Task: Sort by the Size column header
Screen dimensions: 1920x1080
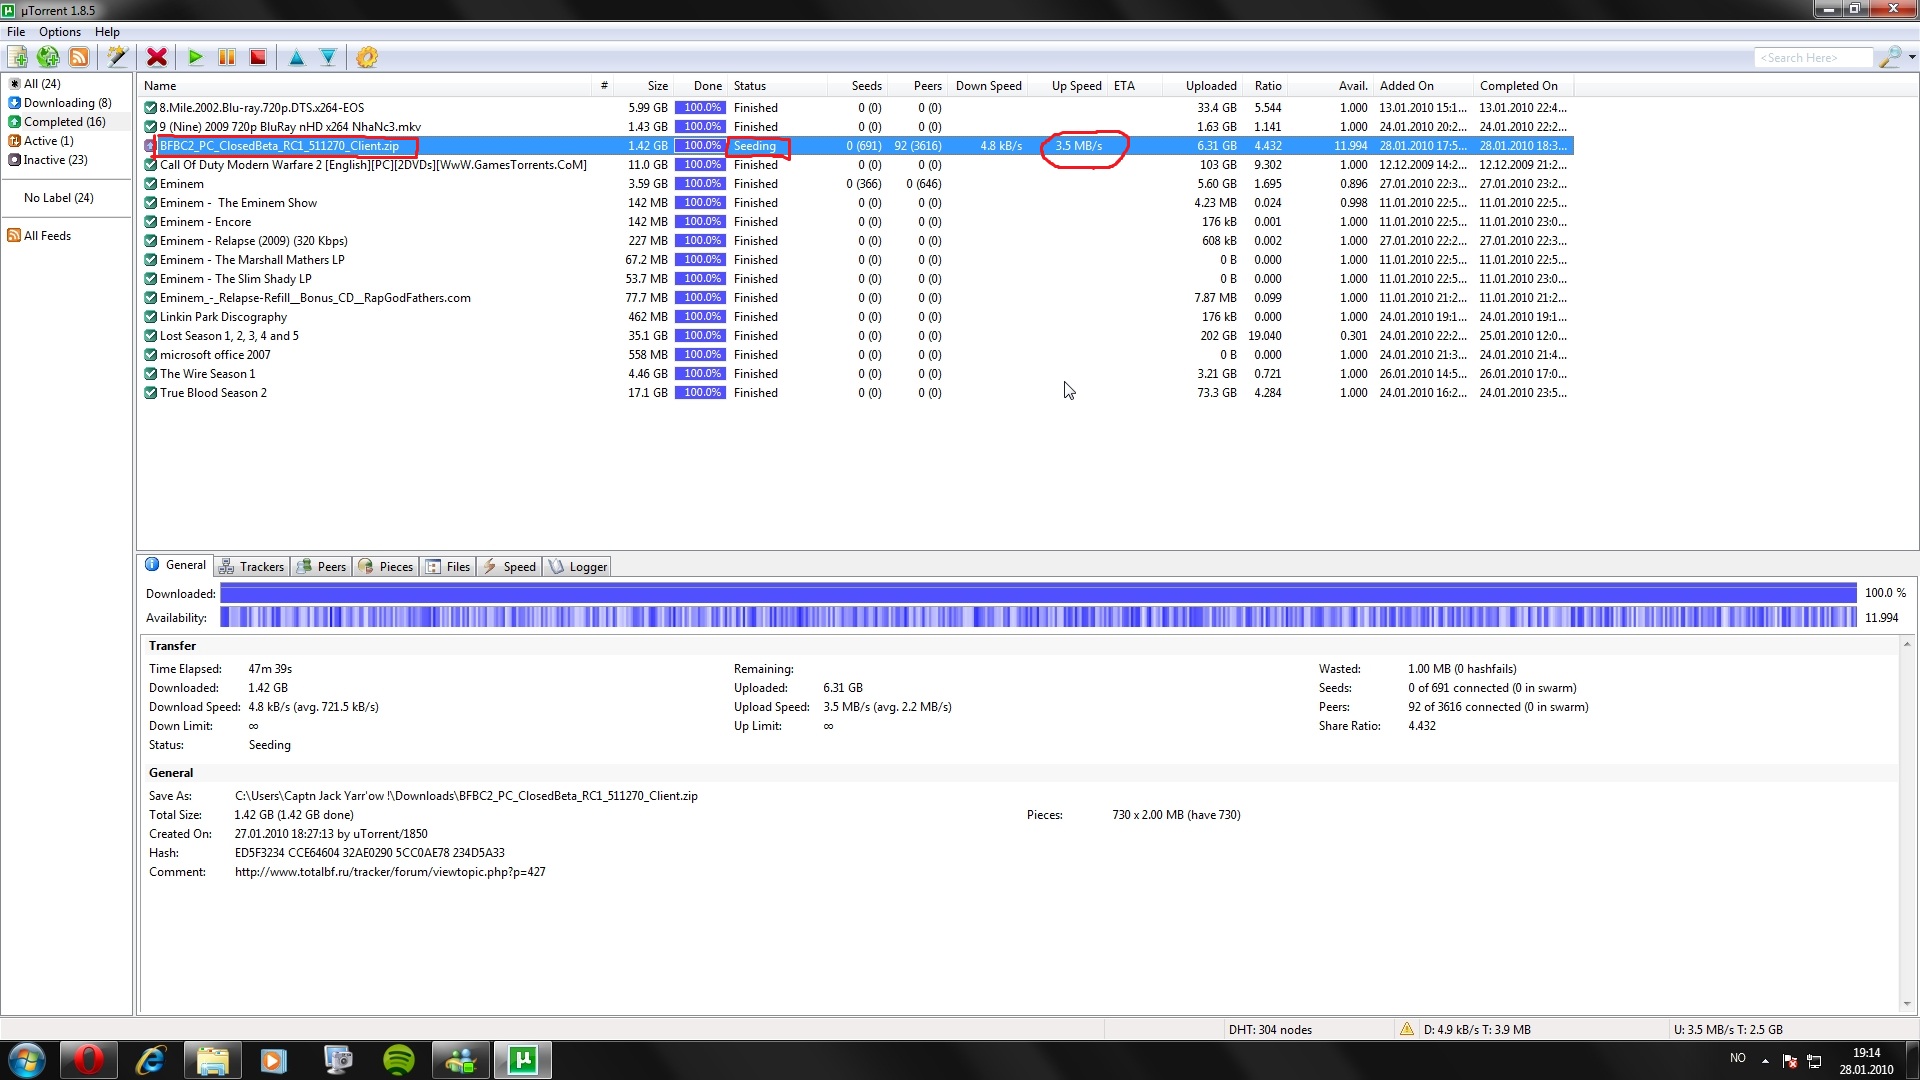Action: (x=643, y=86)
